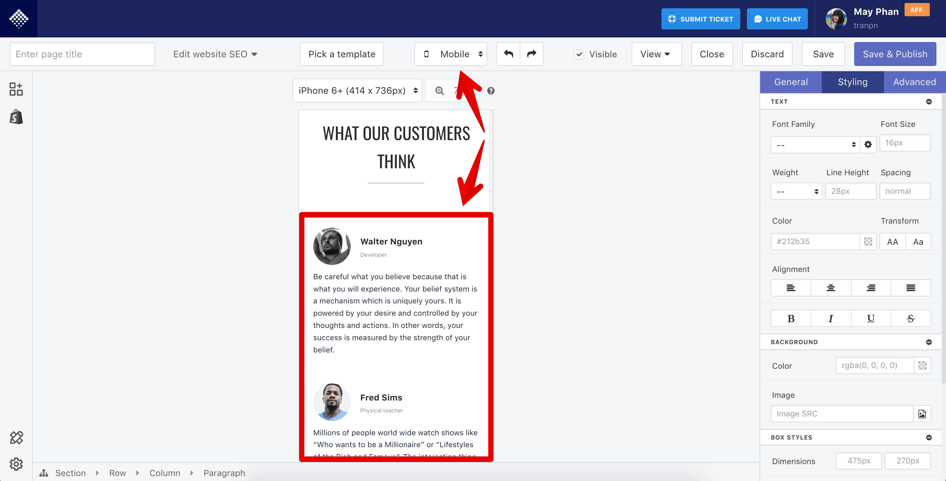Click the text color hex field
Screen dimensions: 946x481
pos(815,241)
